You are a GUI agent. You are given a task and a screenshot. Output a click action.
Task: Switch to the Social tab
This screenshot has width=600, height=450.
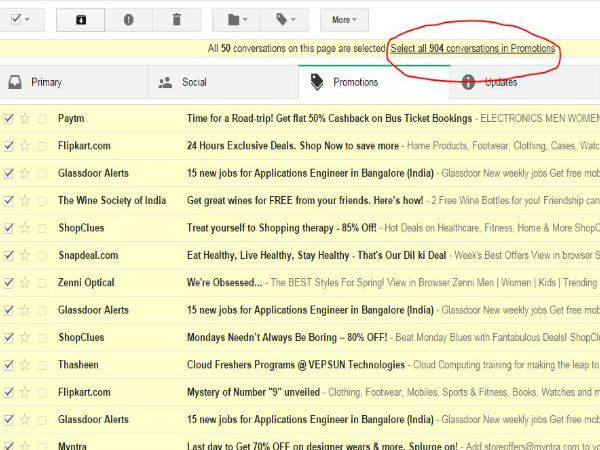[223, 82]
